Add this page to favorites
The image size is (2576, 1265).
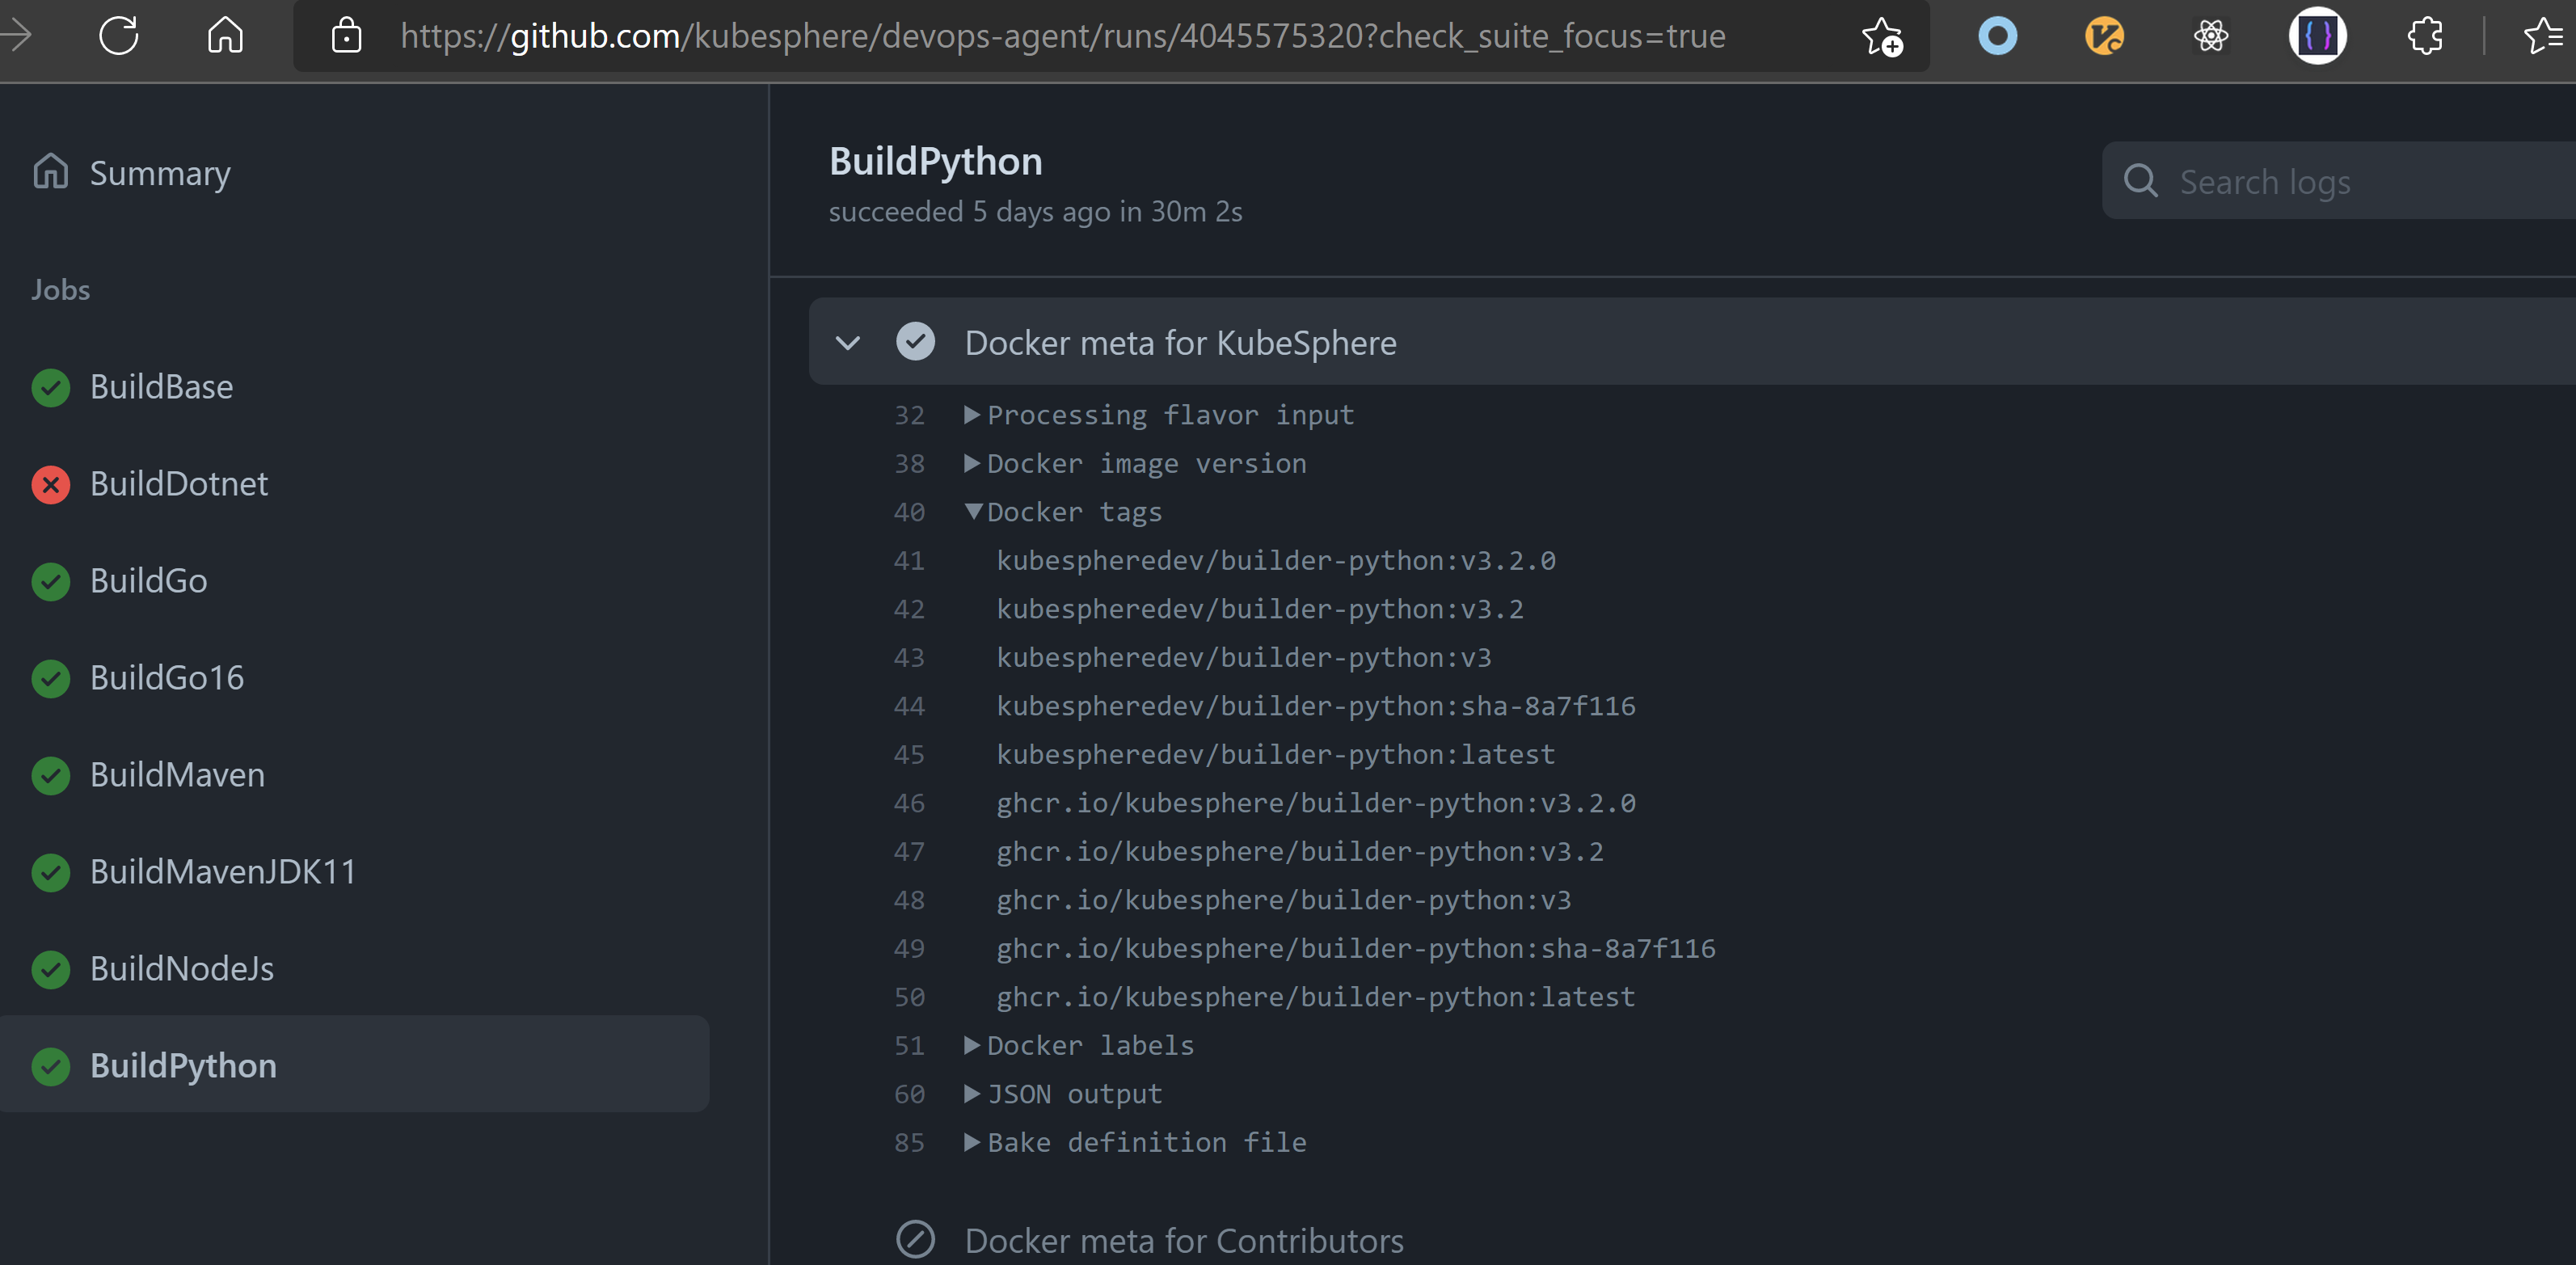[x=1880, y=36]
